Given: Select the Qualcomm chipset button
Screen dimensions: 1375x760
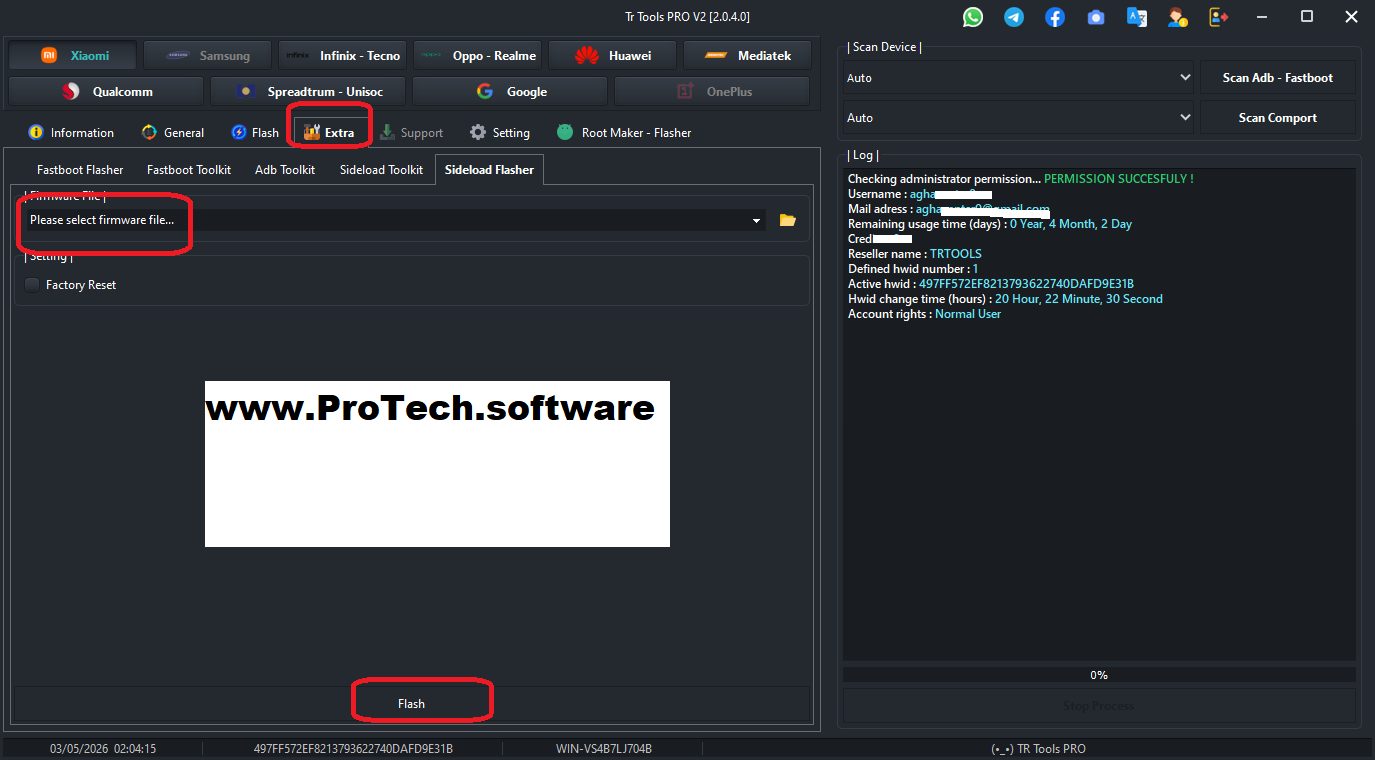Looking at the screenshot, I should (x=106, y=91).
